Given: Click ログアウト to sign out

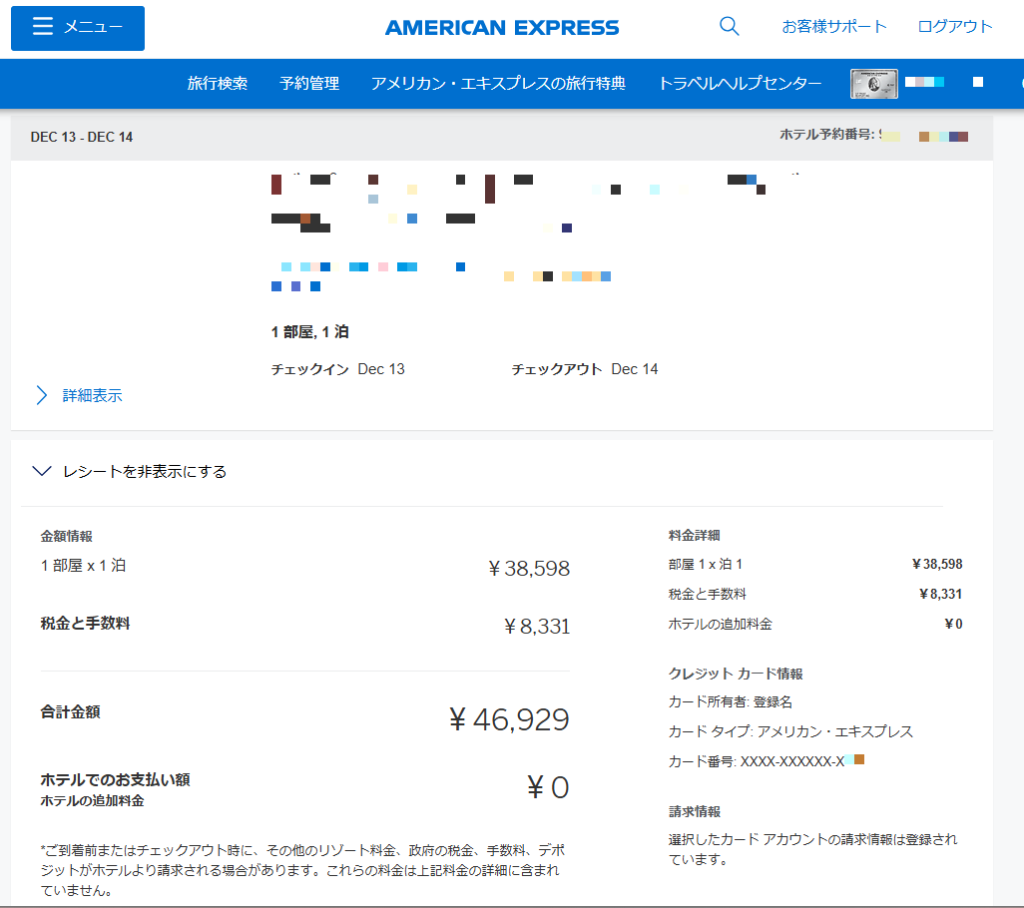Looking at the screenshot, I should pyautogui.click(x=955, y=26).
